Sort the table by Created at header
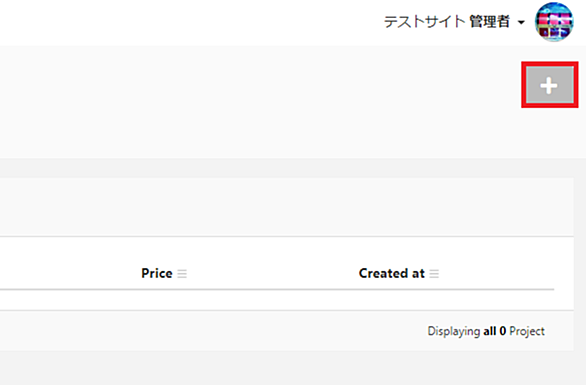Image resolution: width=586 pixels, height=385 pixels. coord(392,274)
